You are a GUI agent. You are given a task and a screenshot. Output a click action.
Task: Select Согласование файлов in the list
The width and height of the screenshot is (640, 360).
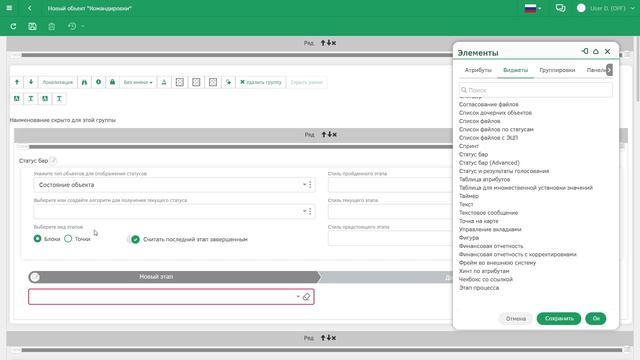pyautogui.click(x=489, y=104)
